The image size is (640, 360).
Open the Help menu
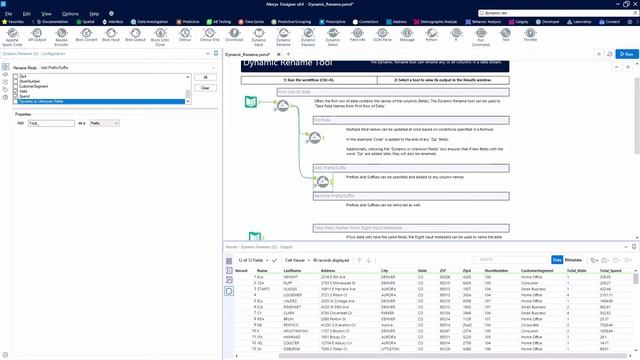click(x=94, y=14)
